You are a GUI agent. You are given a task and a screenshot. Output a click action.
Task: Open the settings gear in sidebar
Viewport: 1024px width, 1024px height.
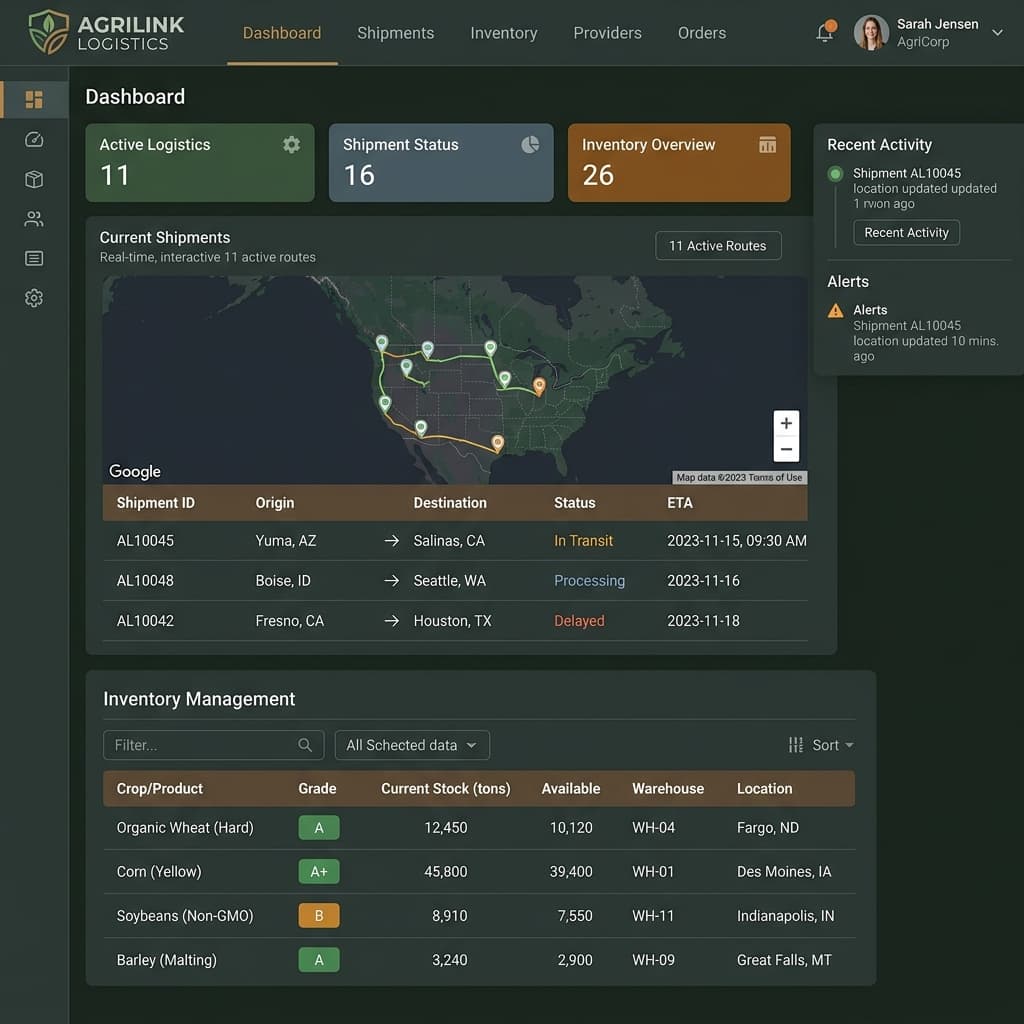[x=34, y=298]
